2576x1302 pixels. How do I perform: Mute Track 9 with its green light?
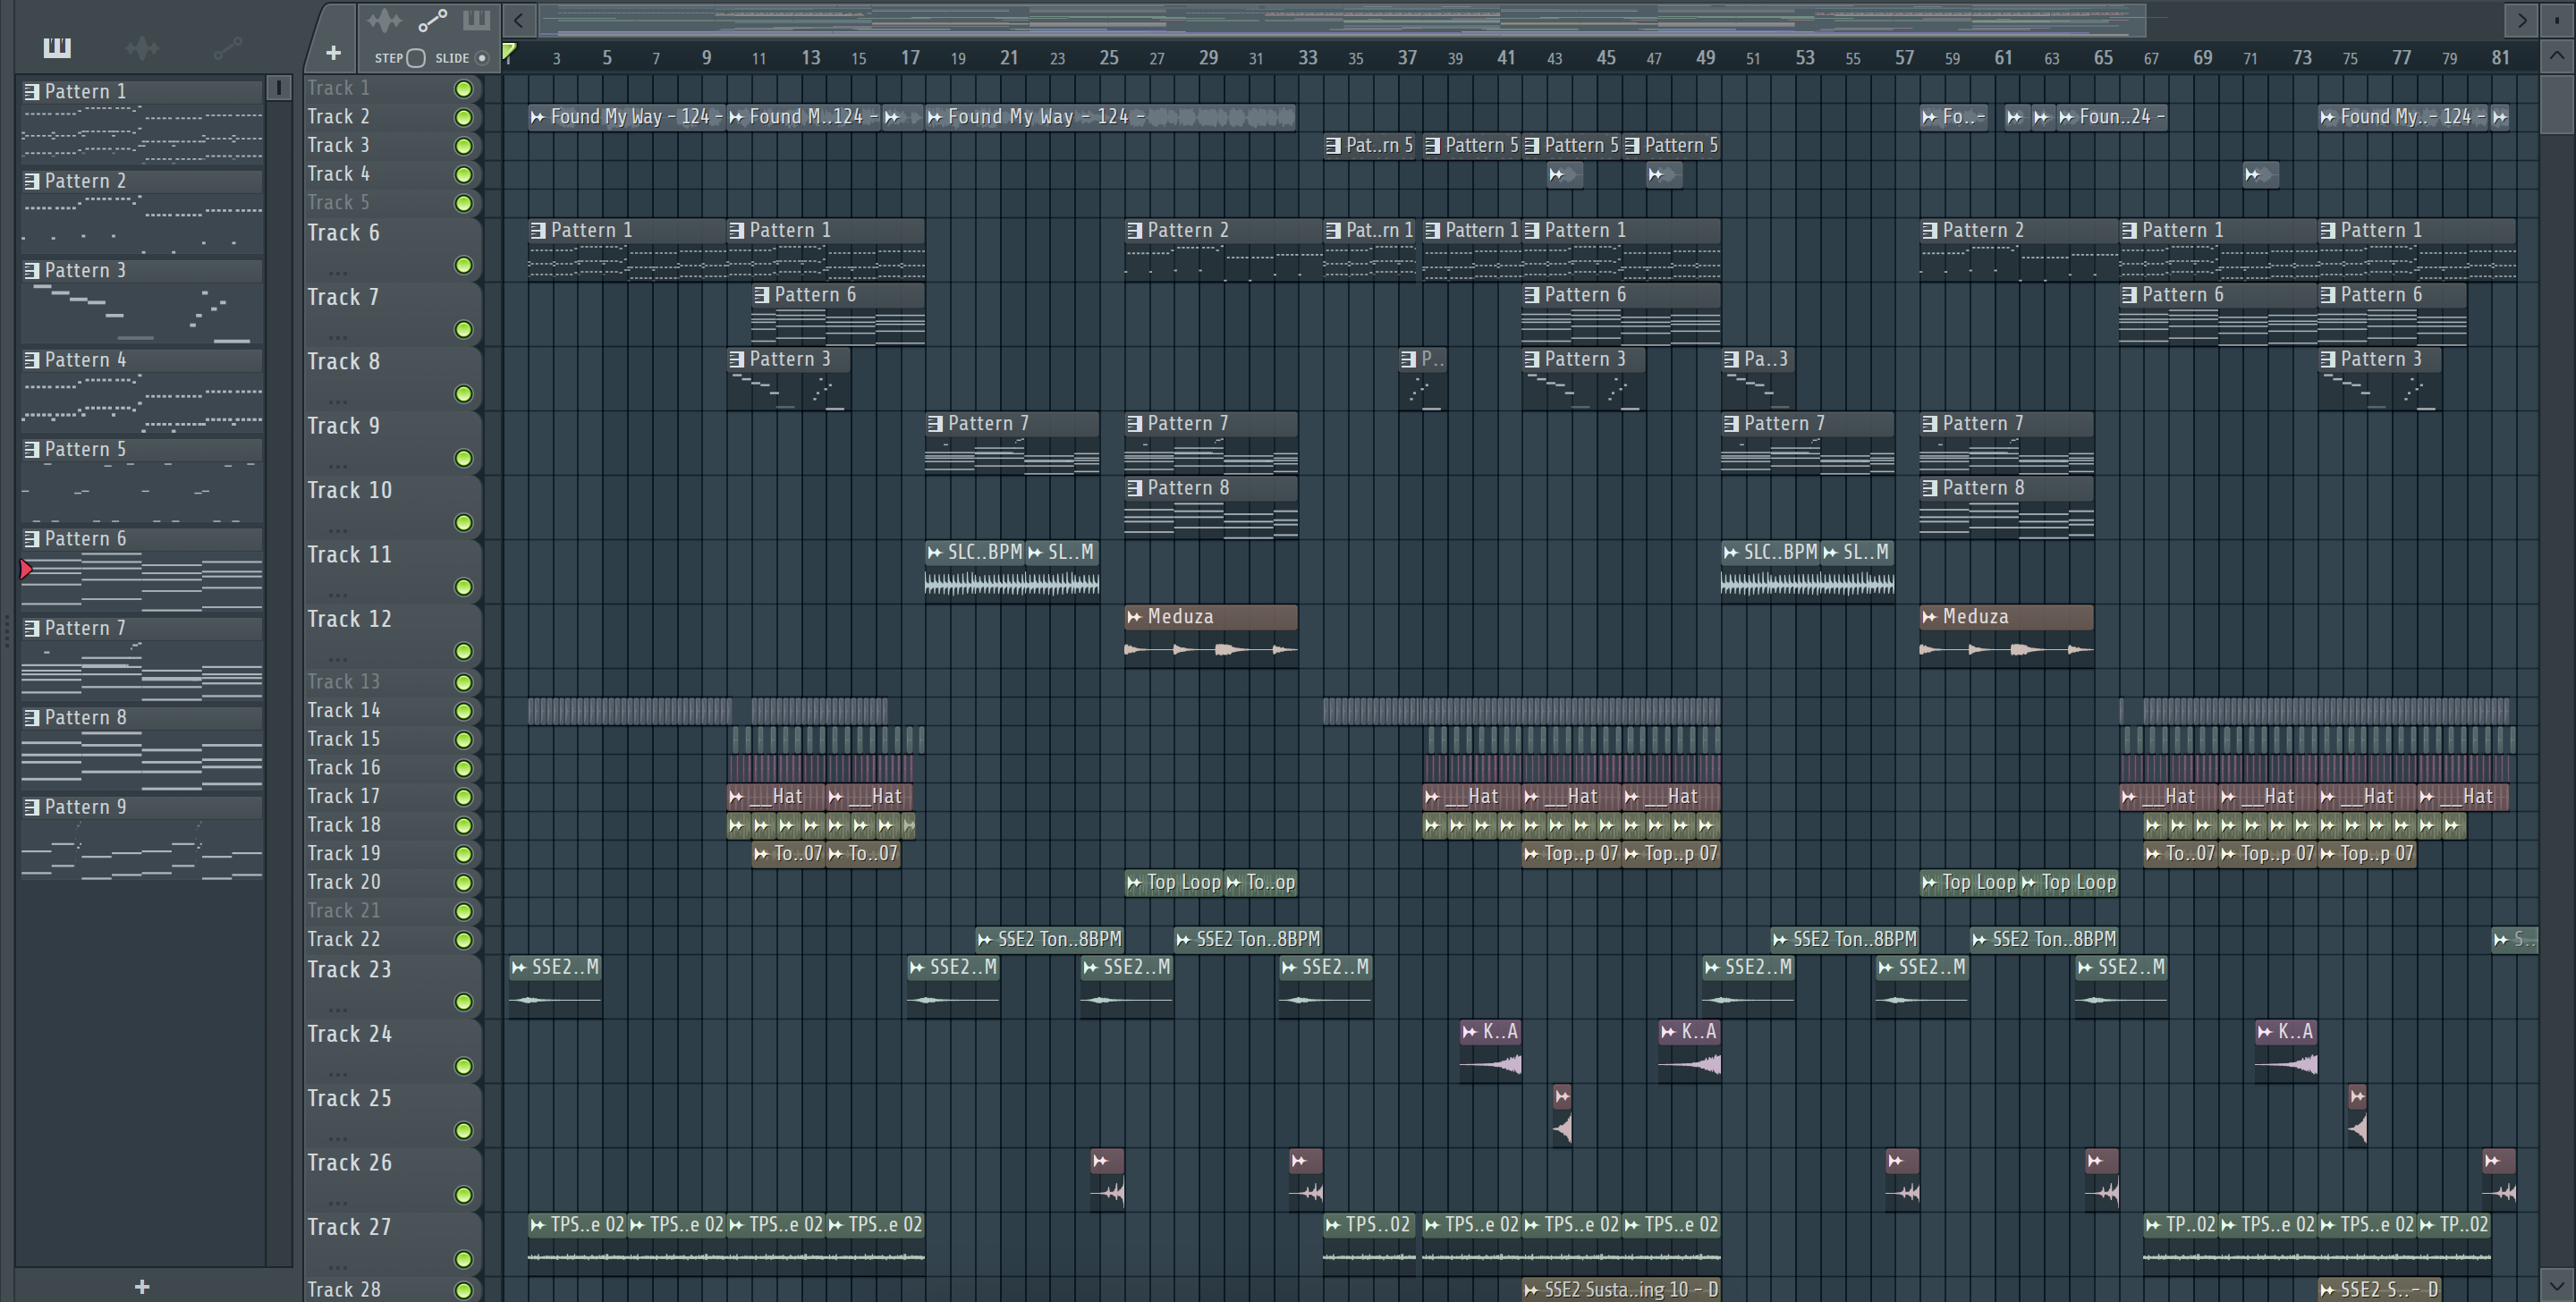coord(463,458)
